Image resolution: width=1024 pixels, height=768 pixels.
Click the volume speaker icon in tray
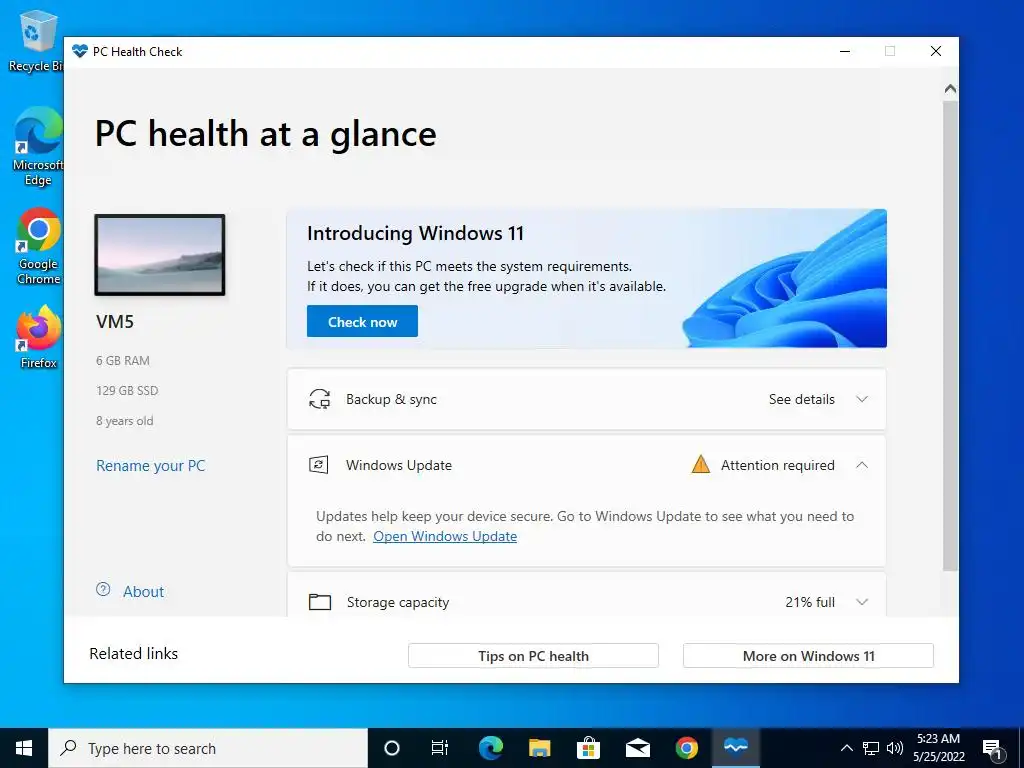point(895,748)
